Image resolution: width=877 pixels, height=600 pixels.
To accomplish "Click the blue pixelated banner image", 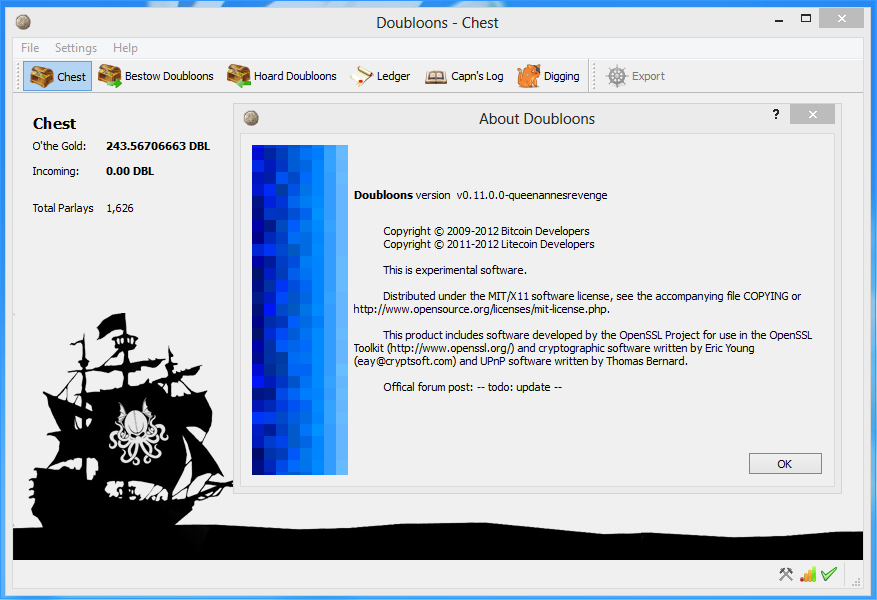I will tap(300, 310).
